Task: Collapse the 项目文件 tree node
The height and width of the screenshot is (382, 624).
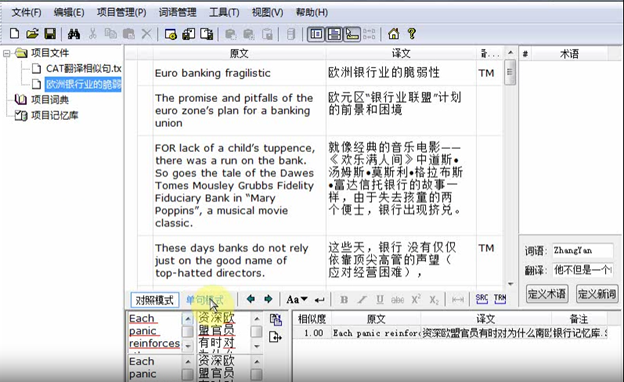Action: (x=6, y=53)
